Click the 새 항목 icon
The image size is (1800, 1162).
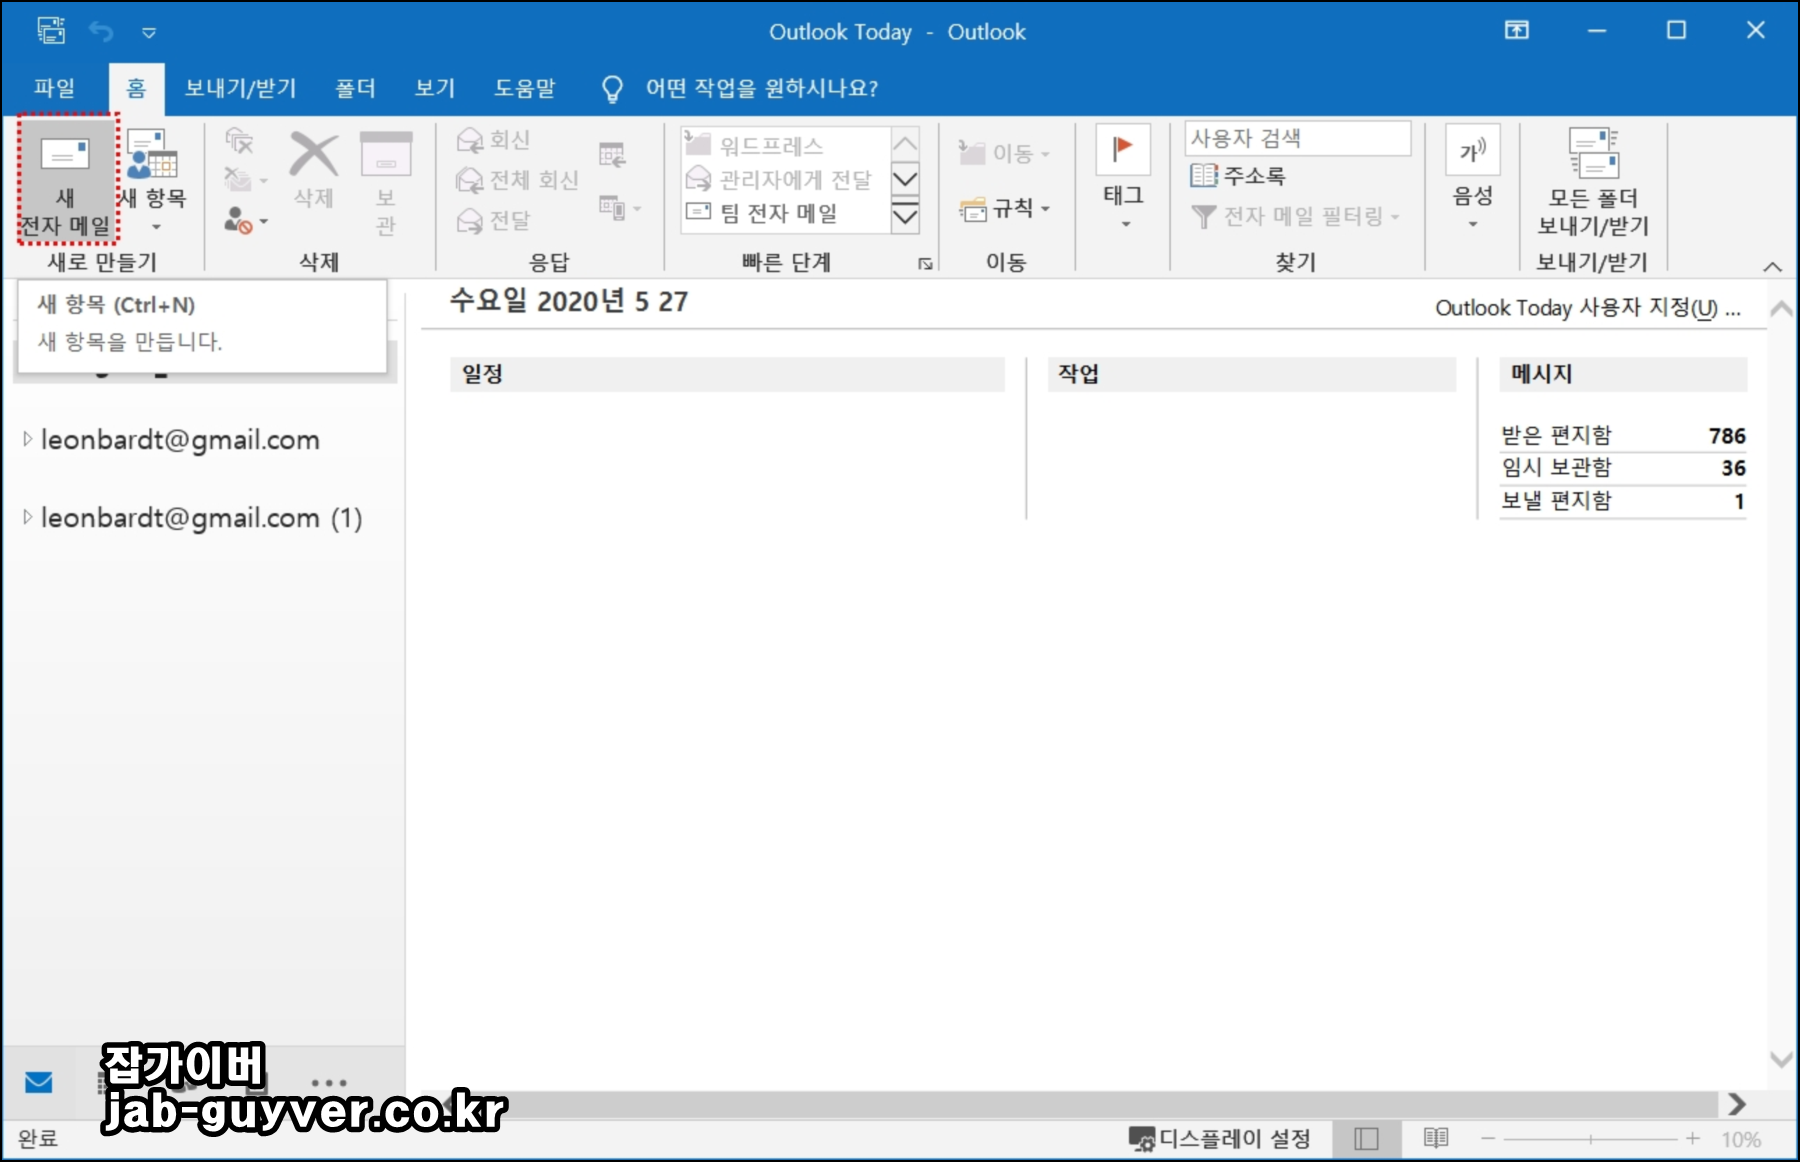(x=152, y=154)
